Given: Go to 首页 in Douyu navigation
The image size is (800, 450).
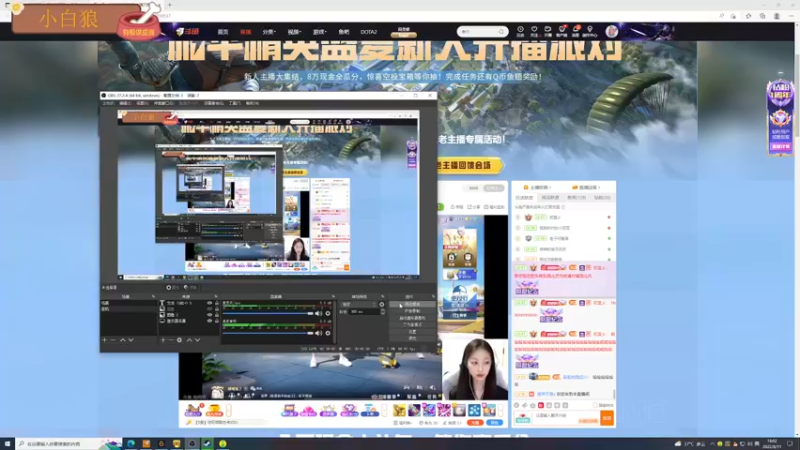Looking at the screenshot, I should point(223,32).
